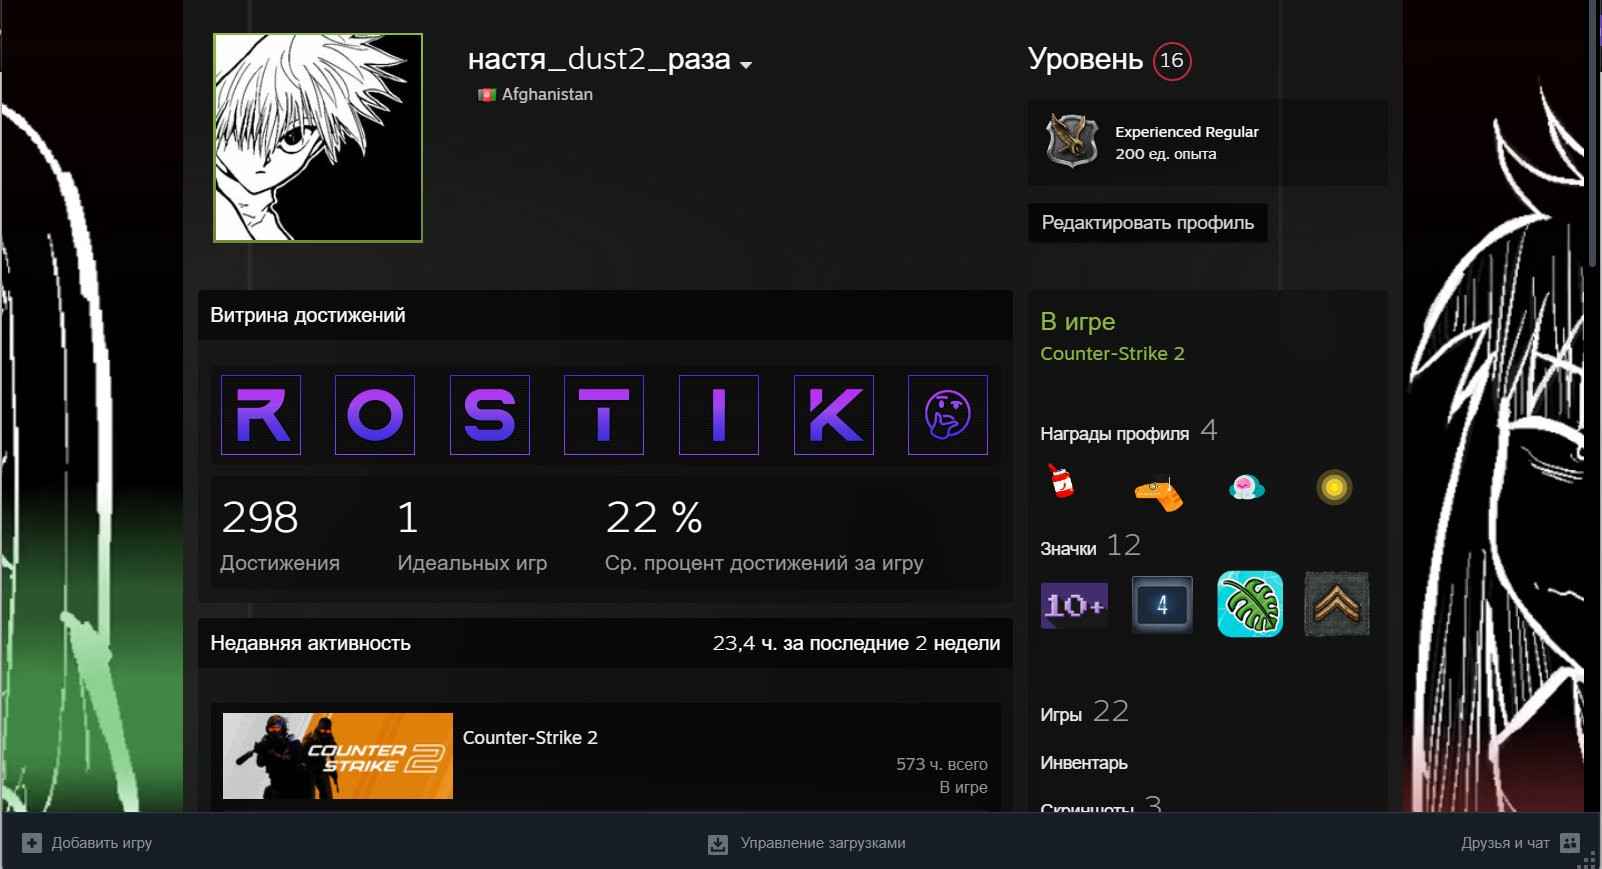
Task: Click the I letter achievement icon
Action: tap(719, 415)
